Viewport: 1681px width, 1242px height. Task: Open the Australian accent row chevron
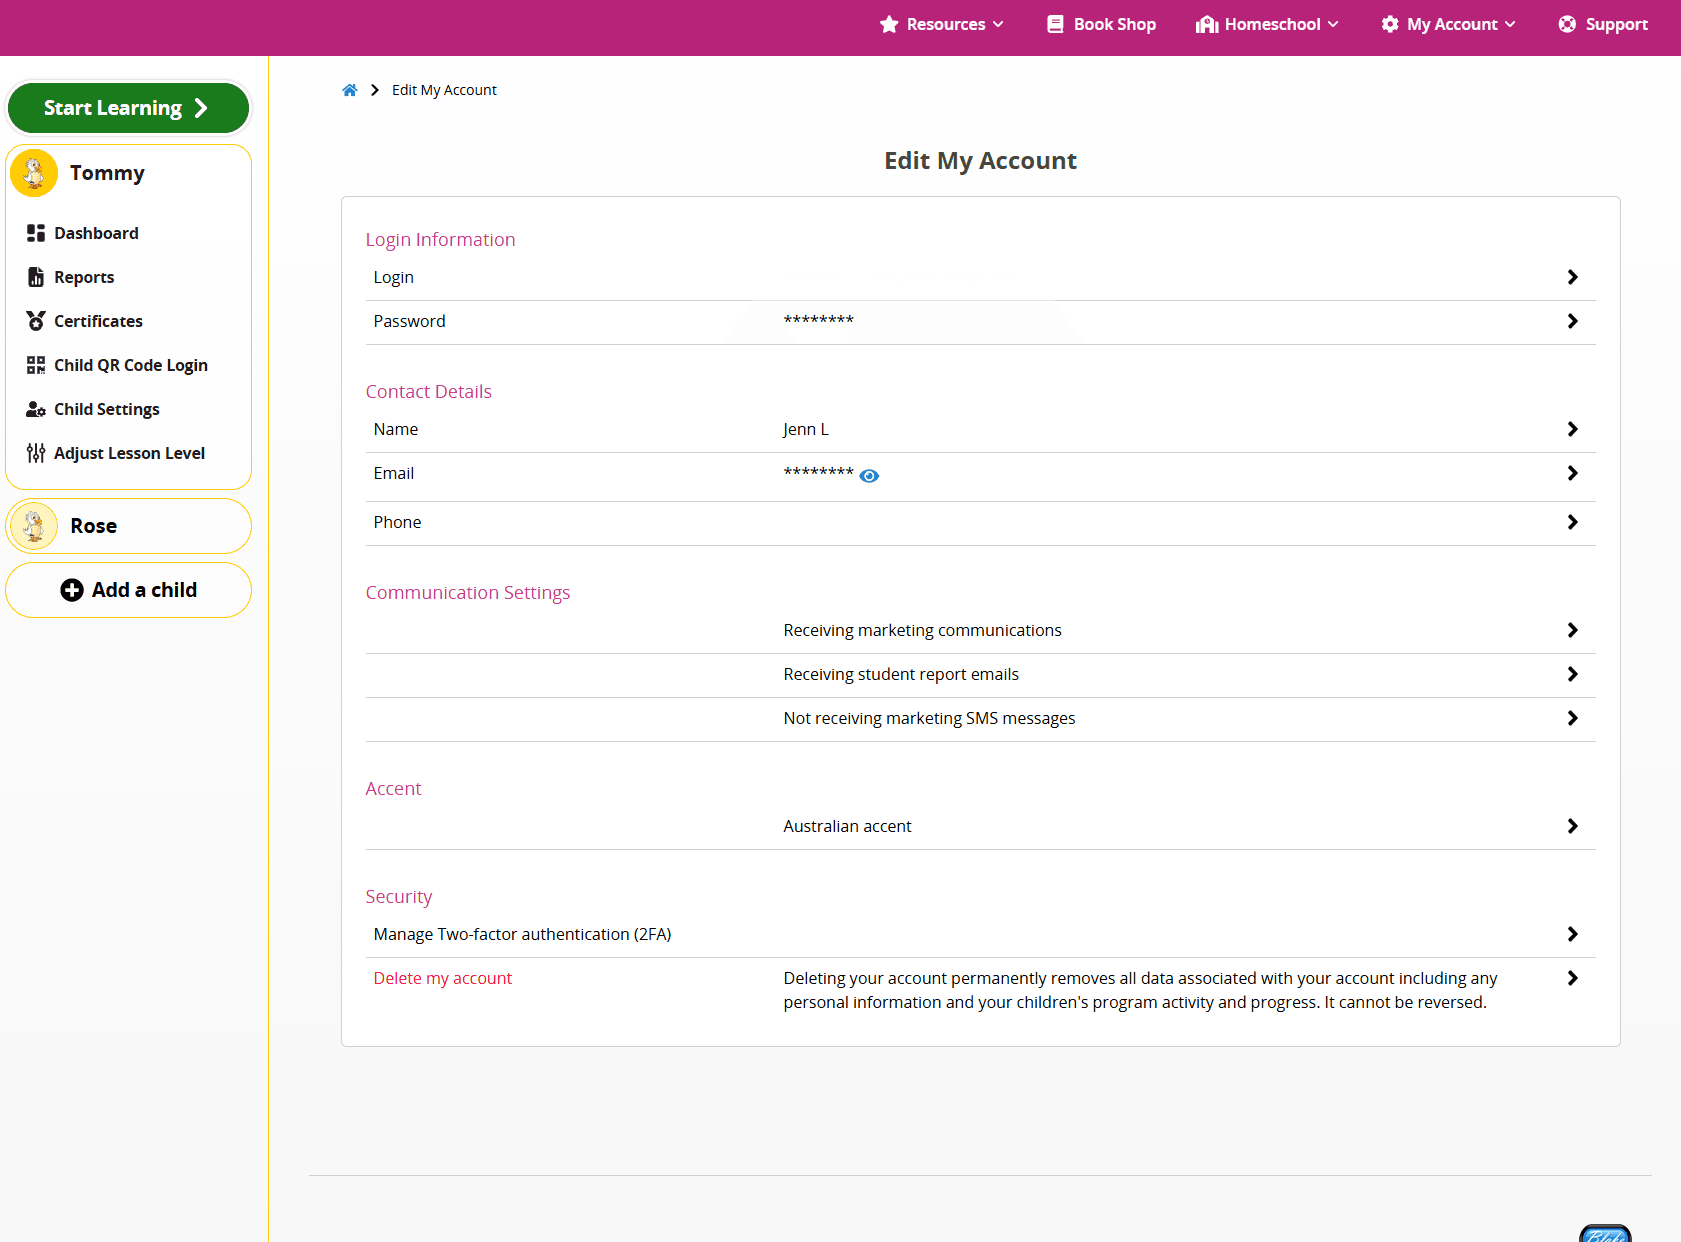(x=1573, y=826)
